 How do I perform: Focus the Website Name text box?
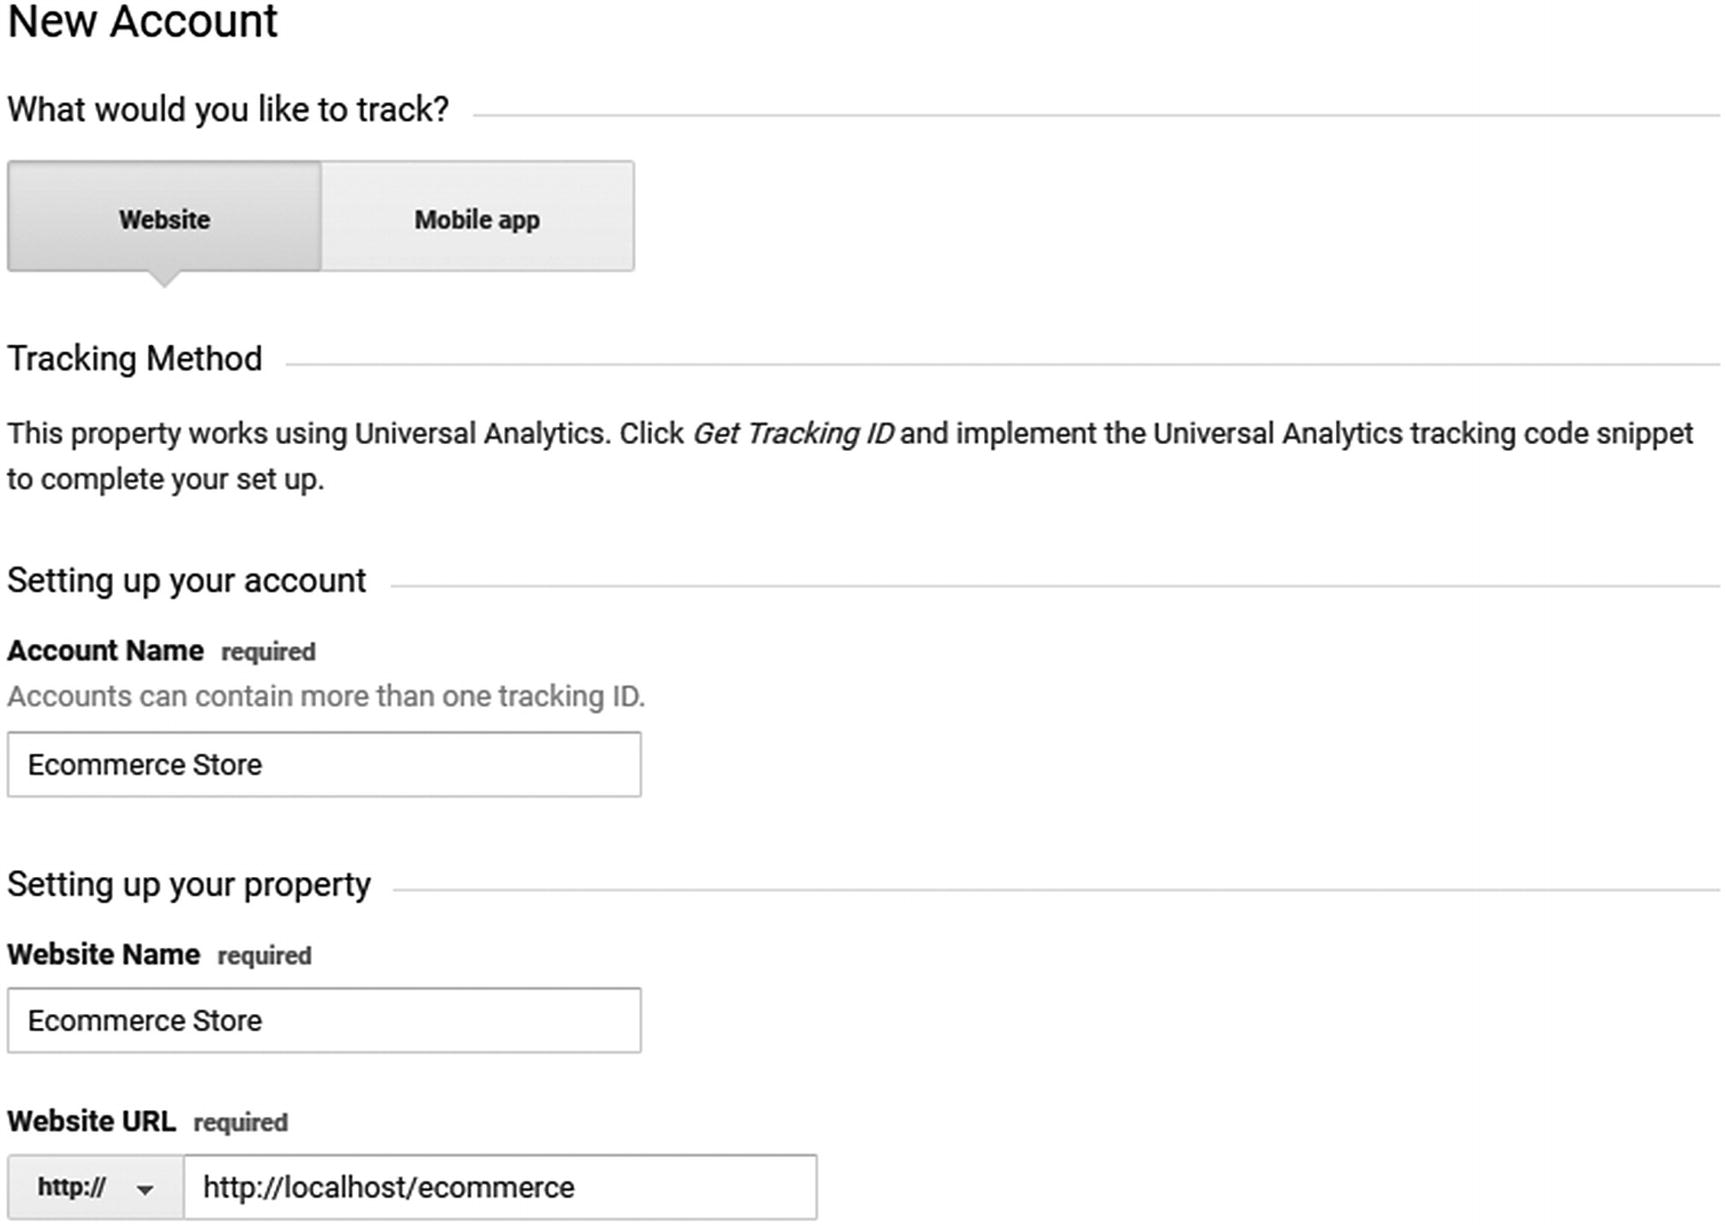tap(324, 1020)
